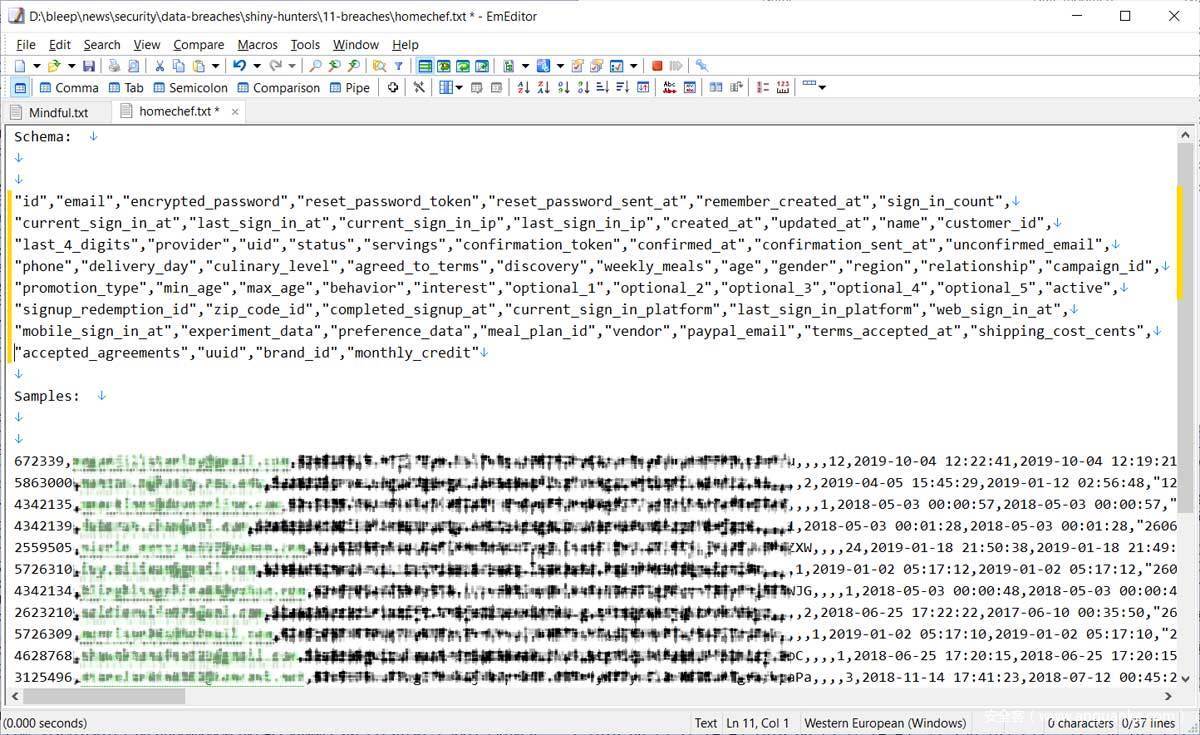Open the Macros menu
Screen dimensions: 1200x735
coord(257,45)
